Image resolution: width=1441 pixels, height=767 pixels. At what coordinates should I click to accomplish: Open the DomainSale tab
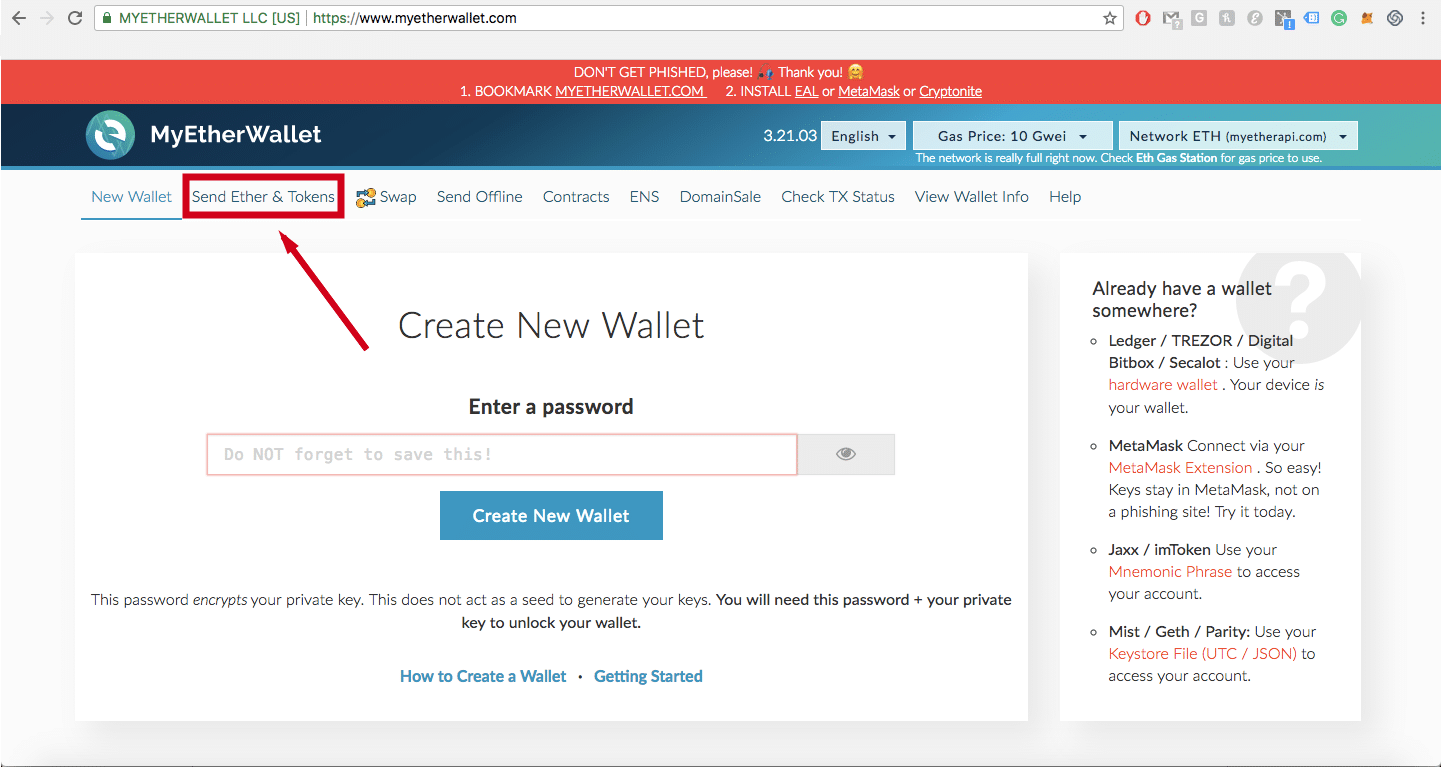tap(720, 197)
